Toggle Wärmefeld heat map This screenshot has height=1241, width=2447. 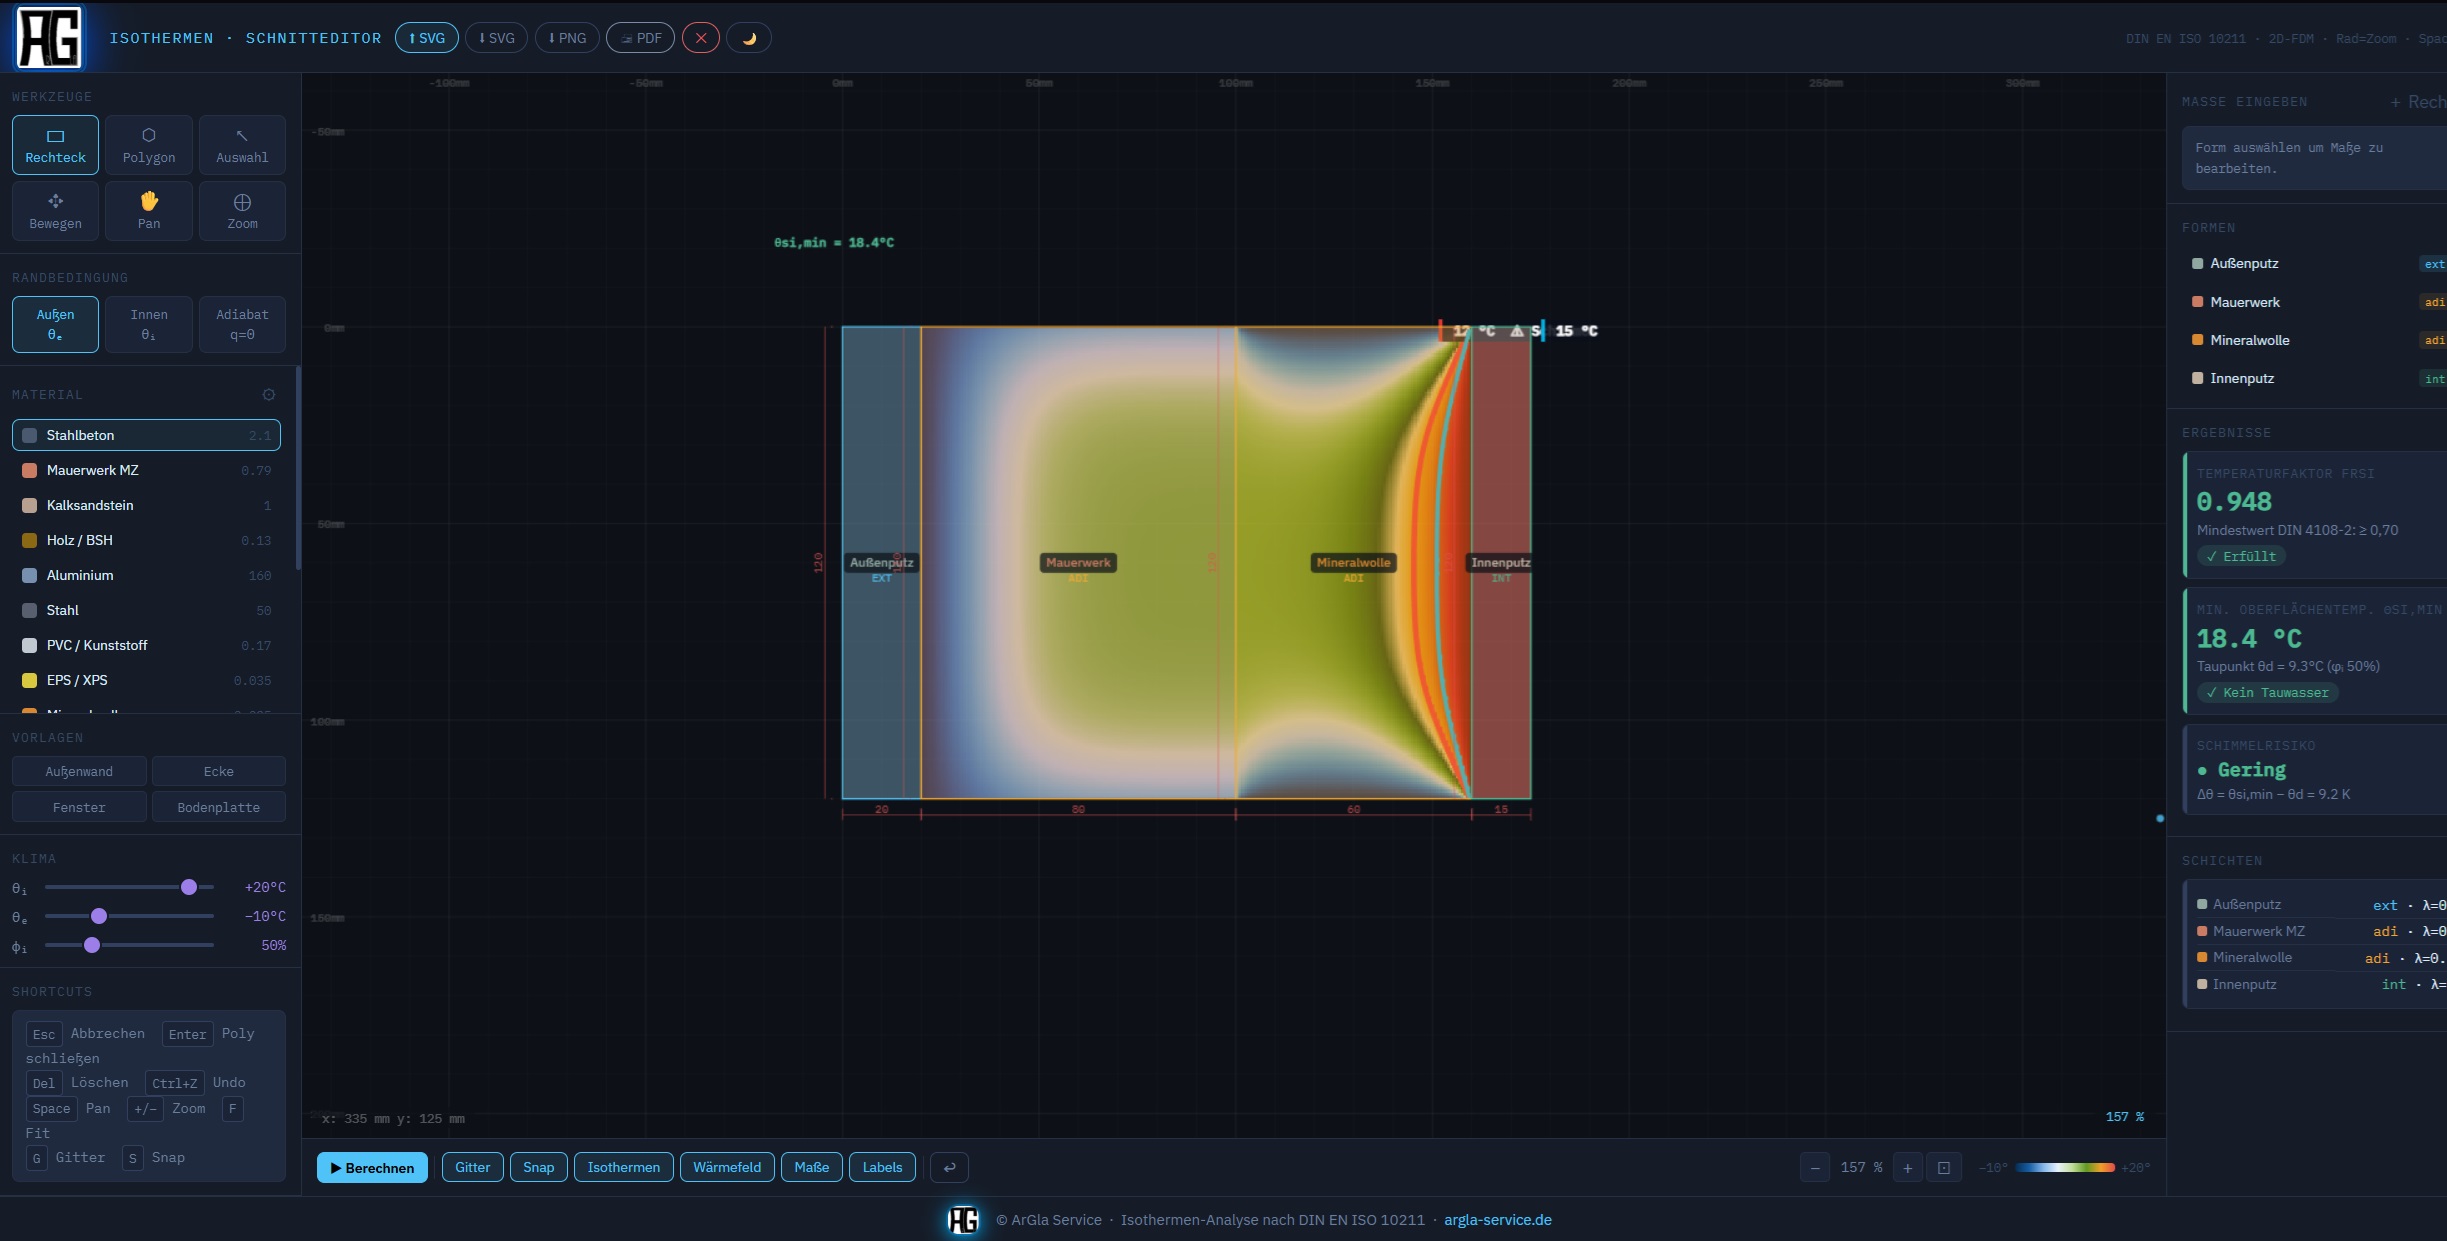coord(727,1167)
